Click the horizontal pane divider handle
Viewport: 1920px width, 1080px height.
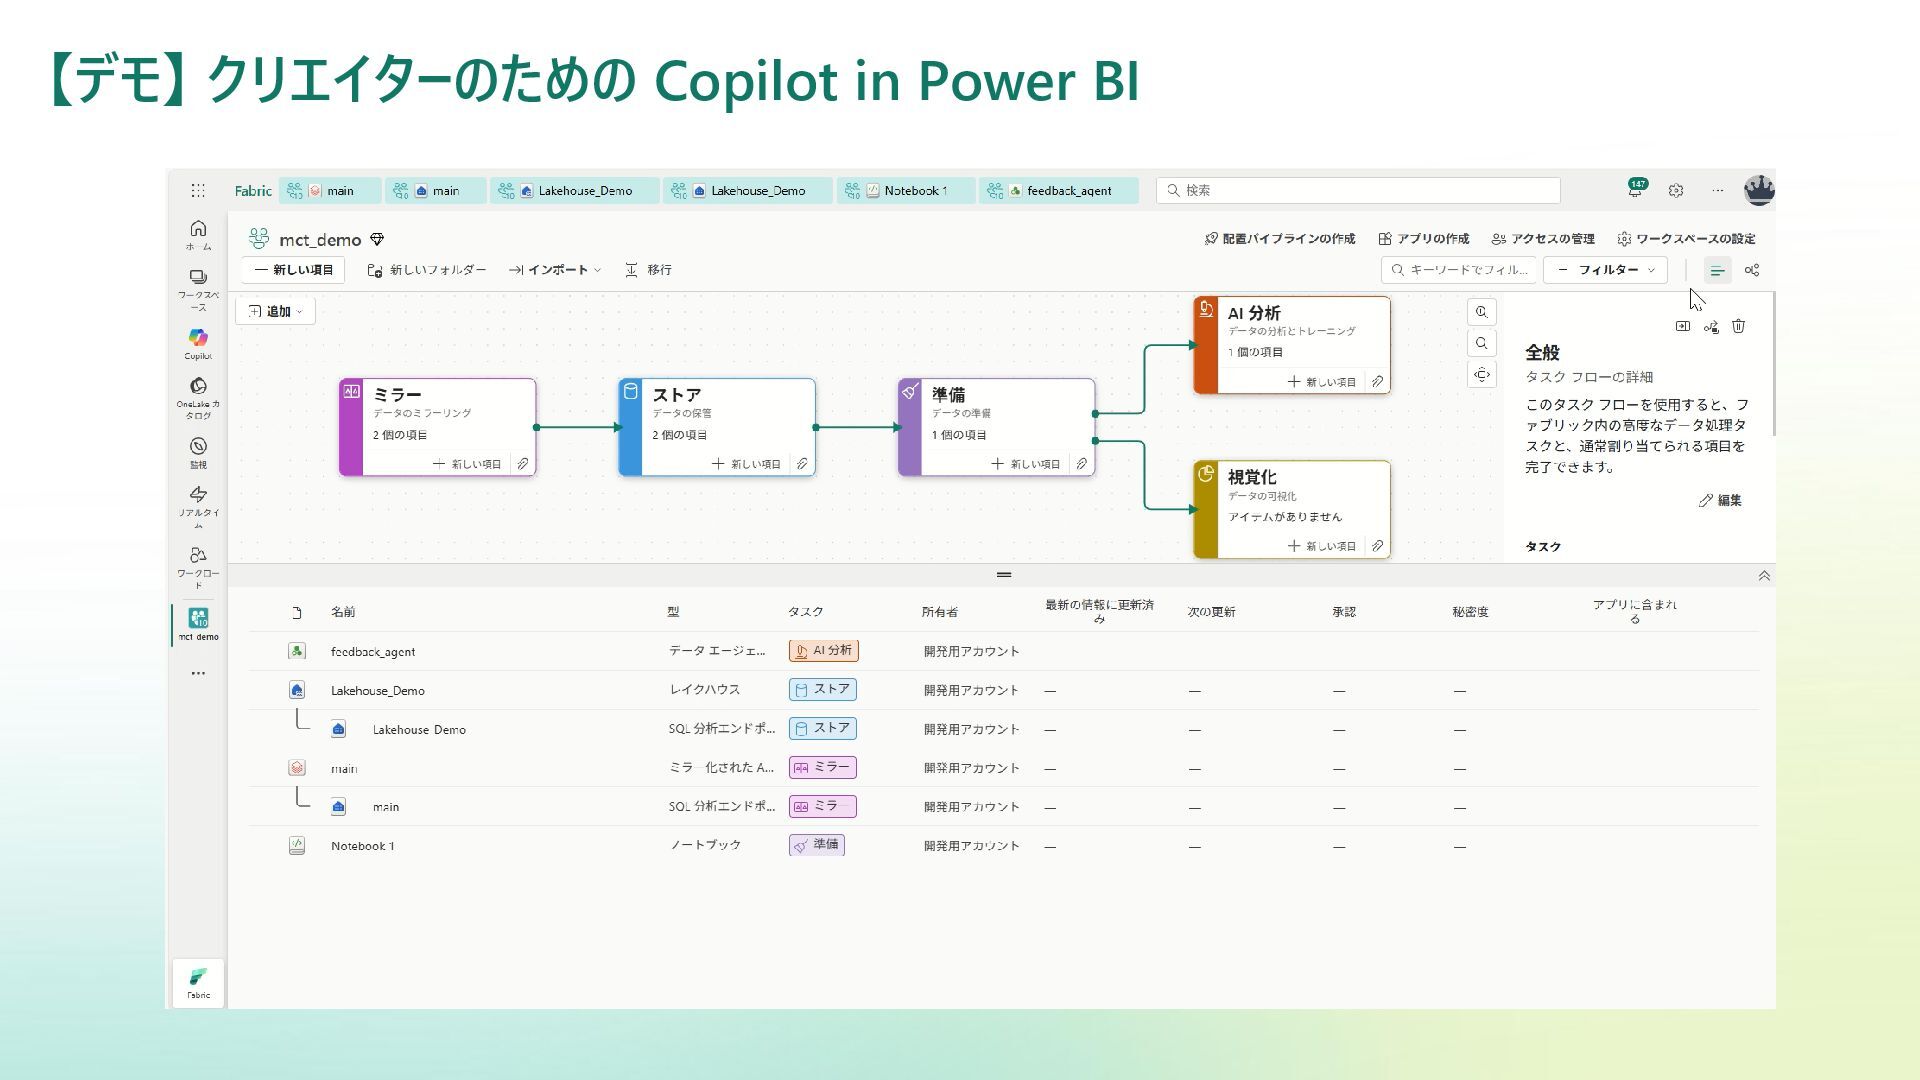(x=1003, y=575)
